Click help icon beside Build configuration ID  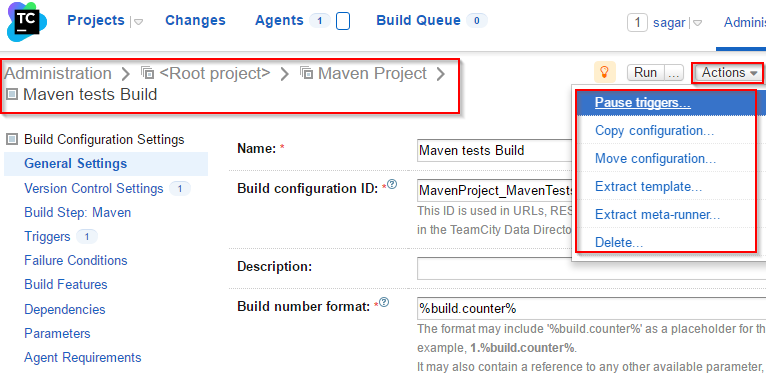(x=392, y=185)
